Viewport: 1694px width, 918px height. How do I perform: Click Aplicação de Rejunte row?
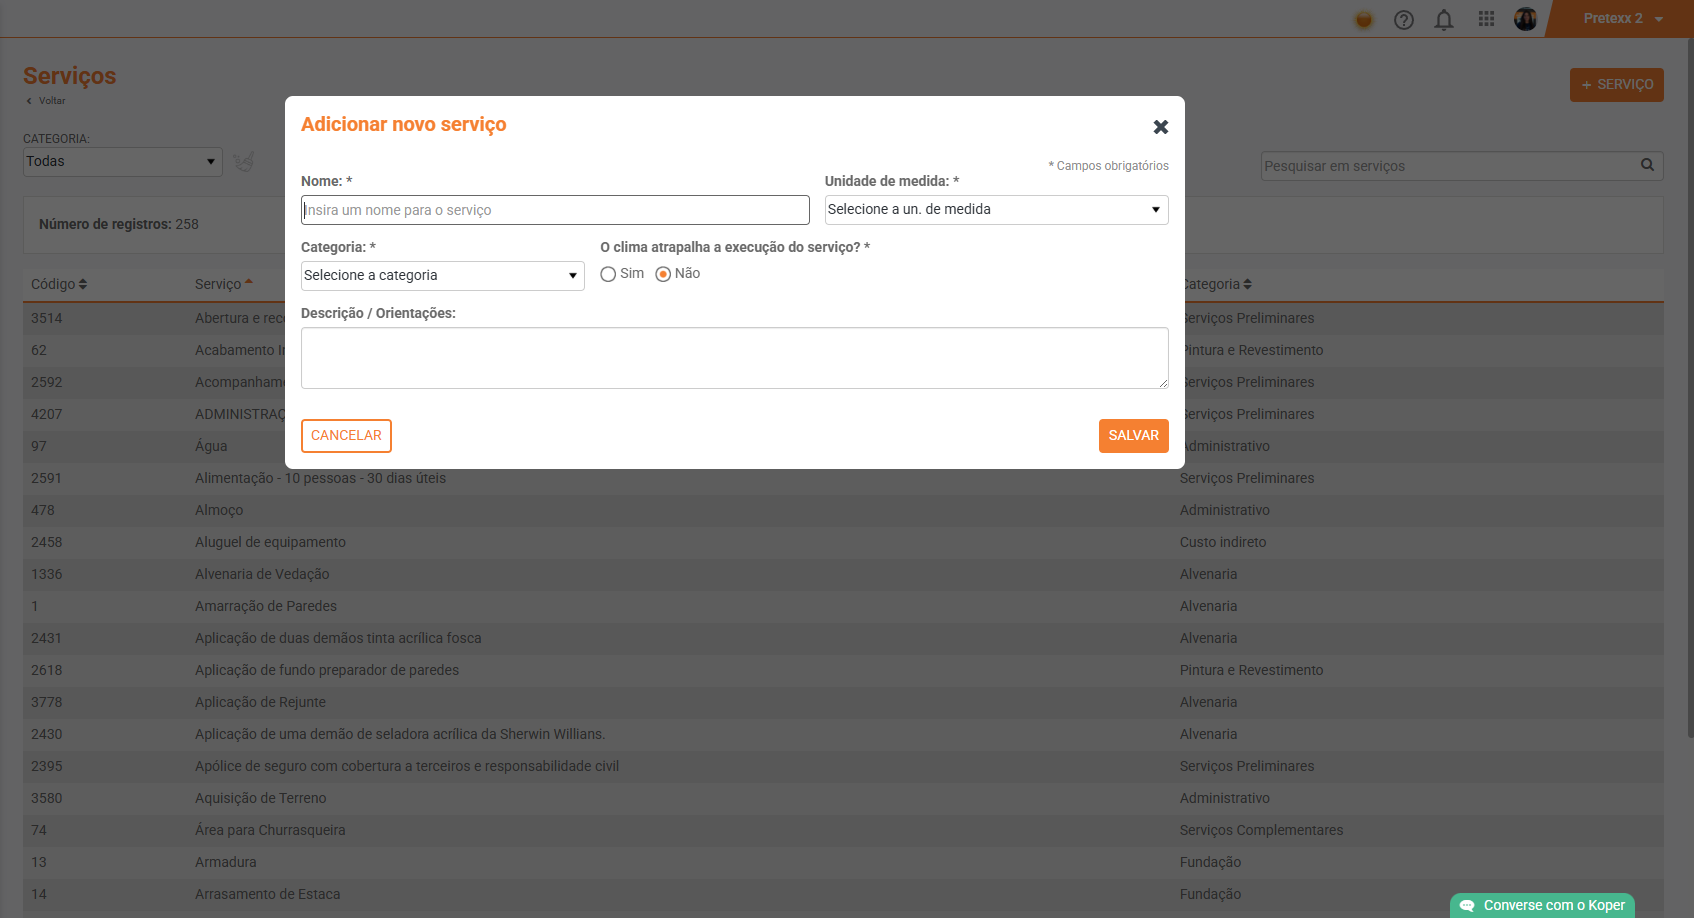pos(843,702)
